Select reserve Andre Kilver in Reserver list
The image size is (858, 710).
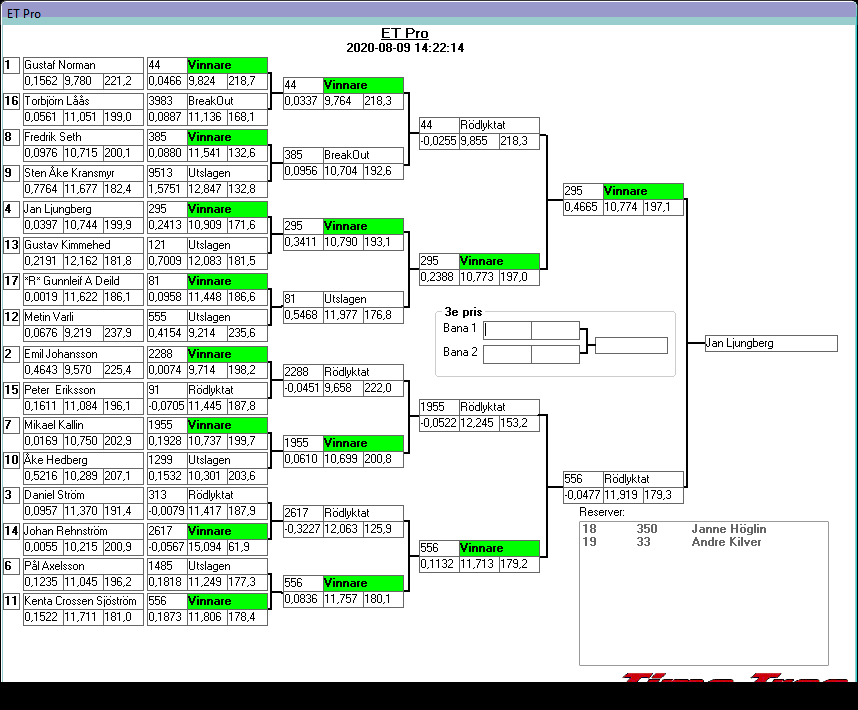726,542
